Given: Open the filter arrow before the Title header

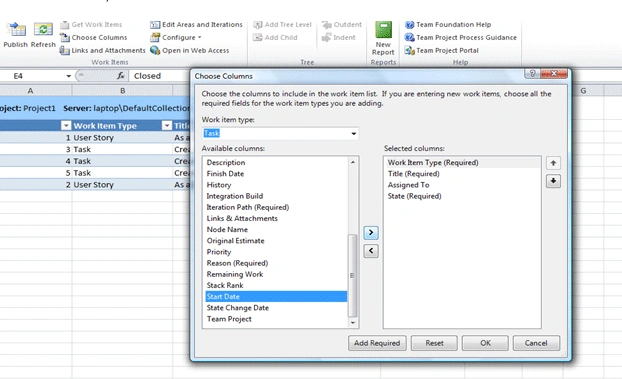Looking at the screenshot, I should pos(167,126).
